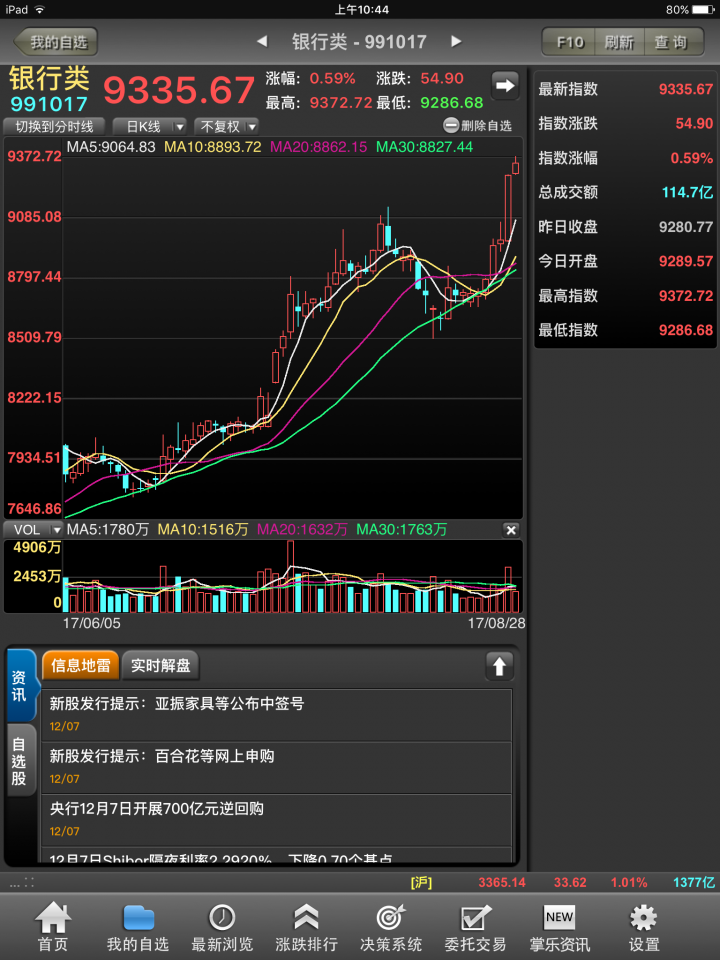The image size is (720, 960).
Task: Tap the 17/06/05 date label
Action: (x=92, y=623)
